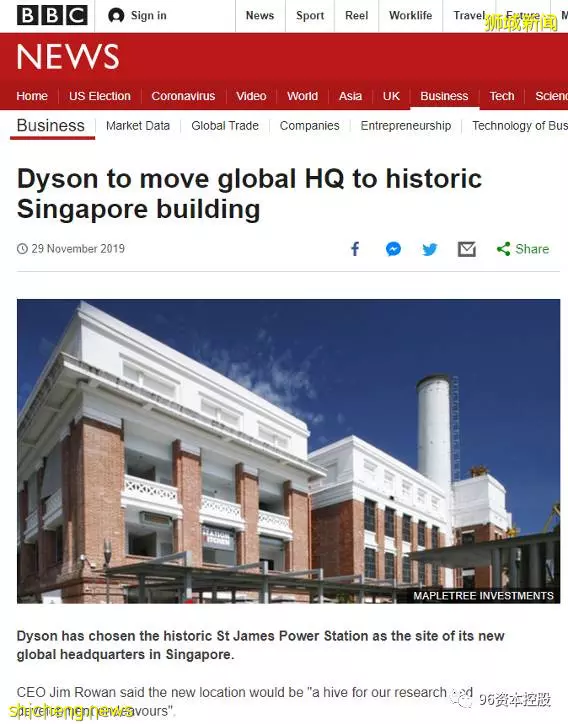
Task: Open the US Election tab
Action: point(100,96)
